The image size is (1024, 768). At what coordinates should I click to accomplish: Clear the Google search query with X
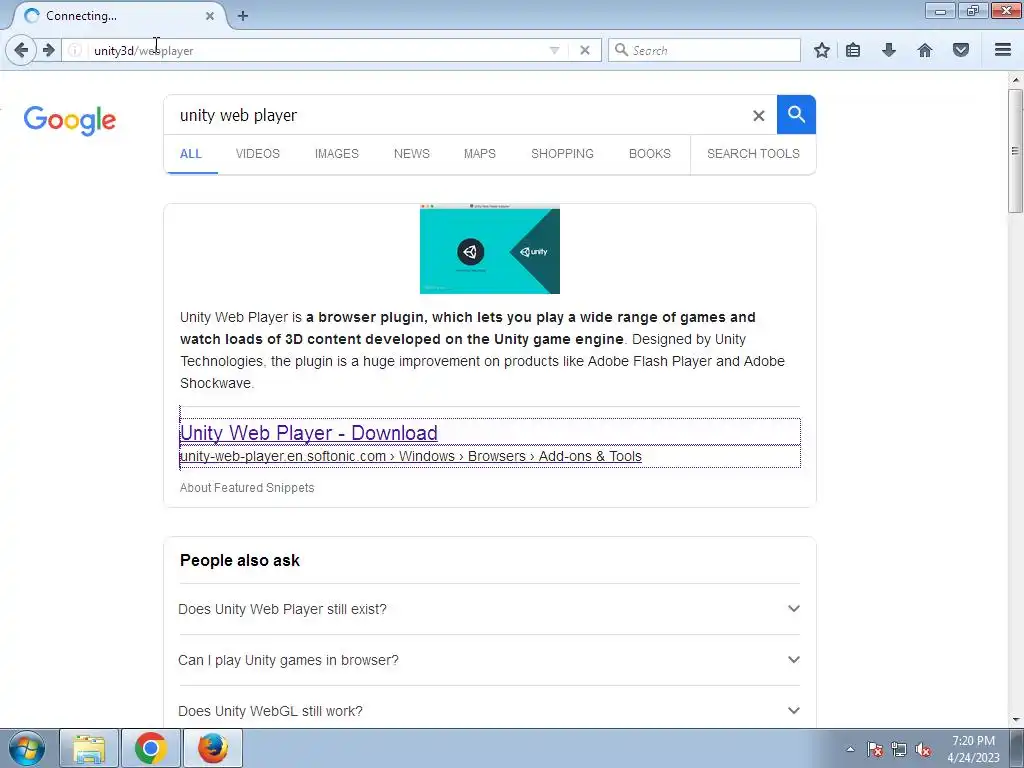pos(759,116)
